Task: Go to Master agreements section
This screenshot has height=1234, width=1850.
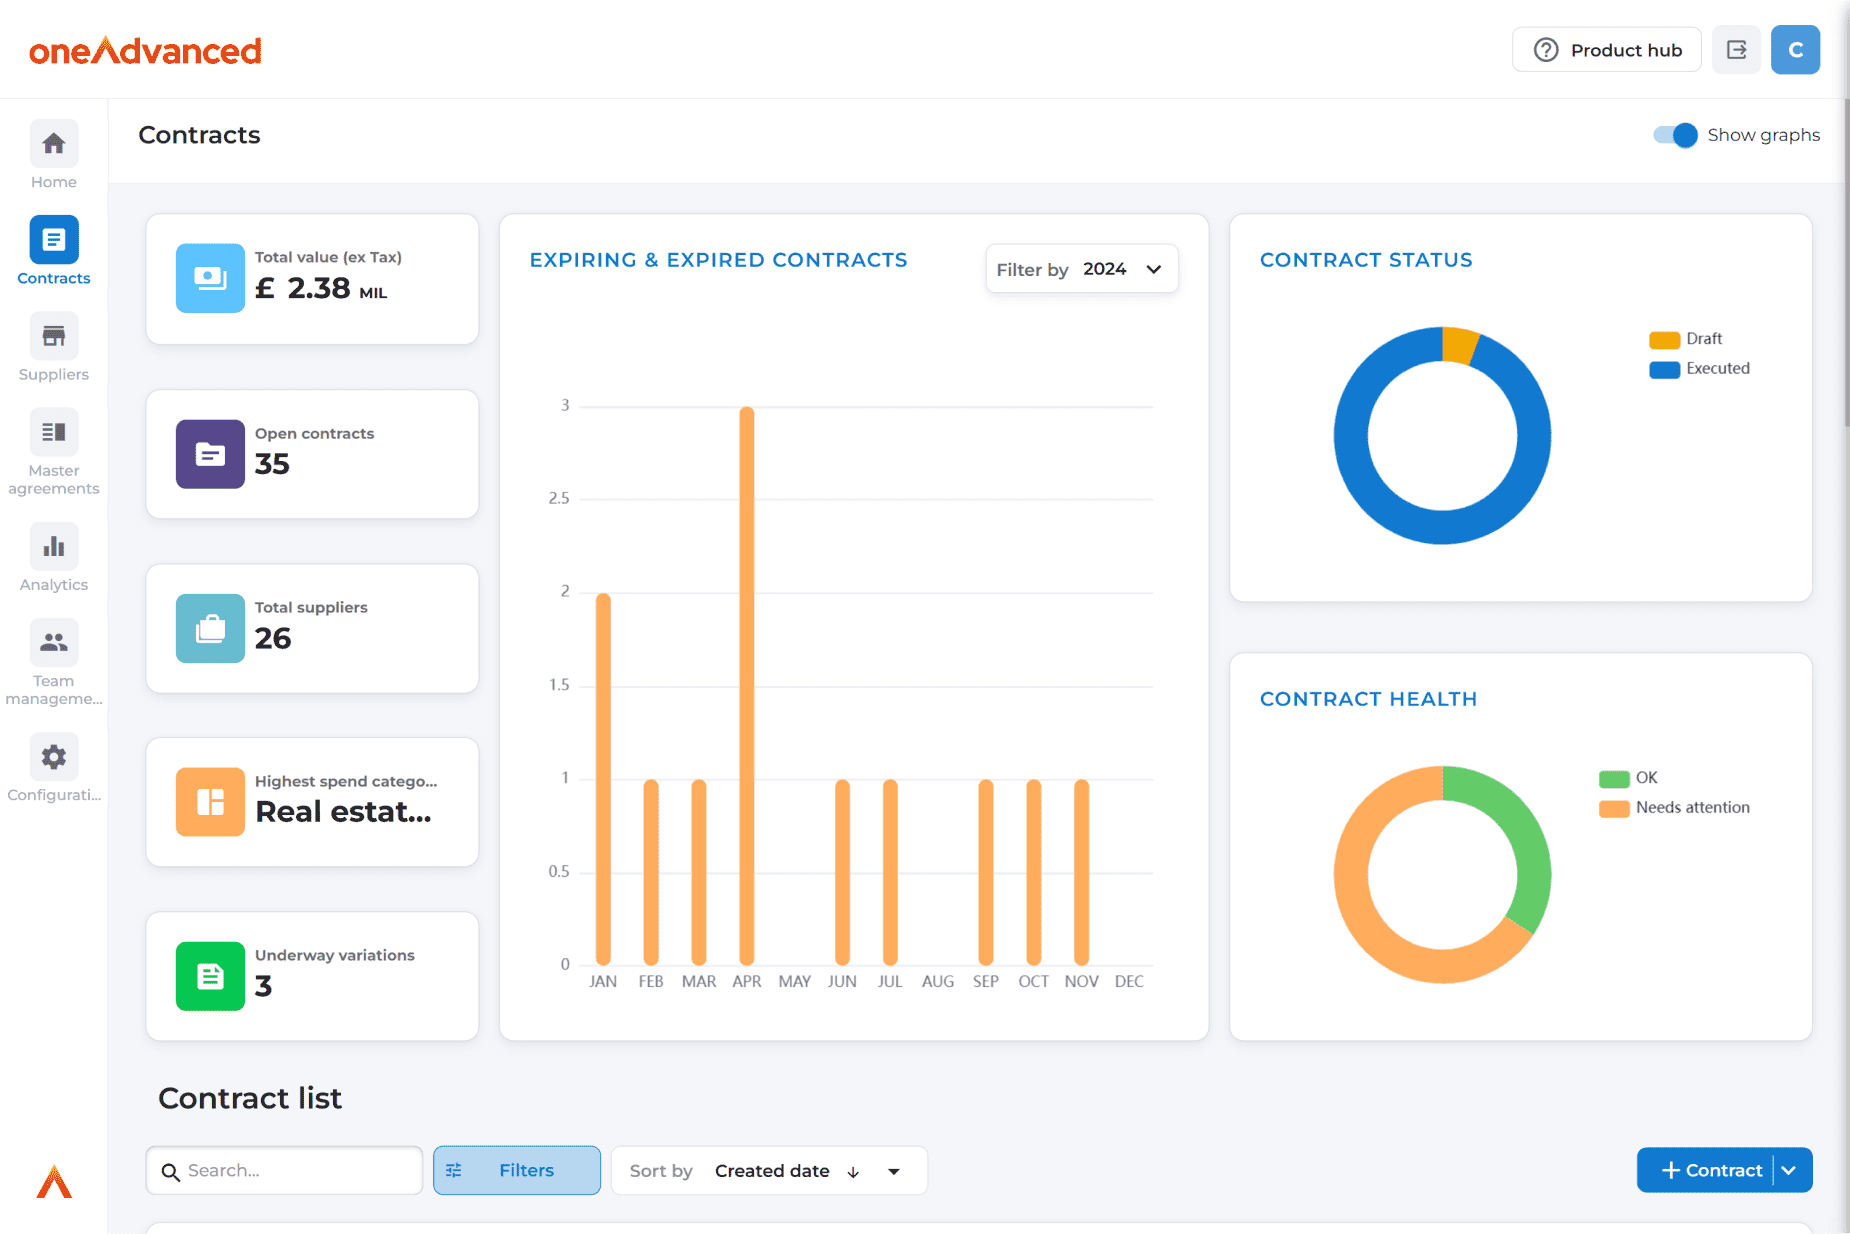Action: (x=54, y=434)
